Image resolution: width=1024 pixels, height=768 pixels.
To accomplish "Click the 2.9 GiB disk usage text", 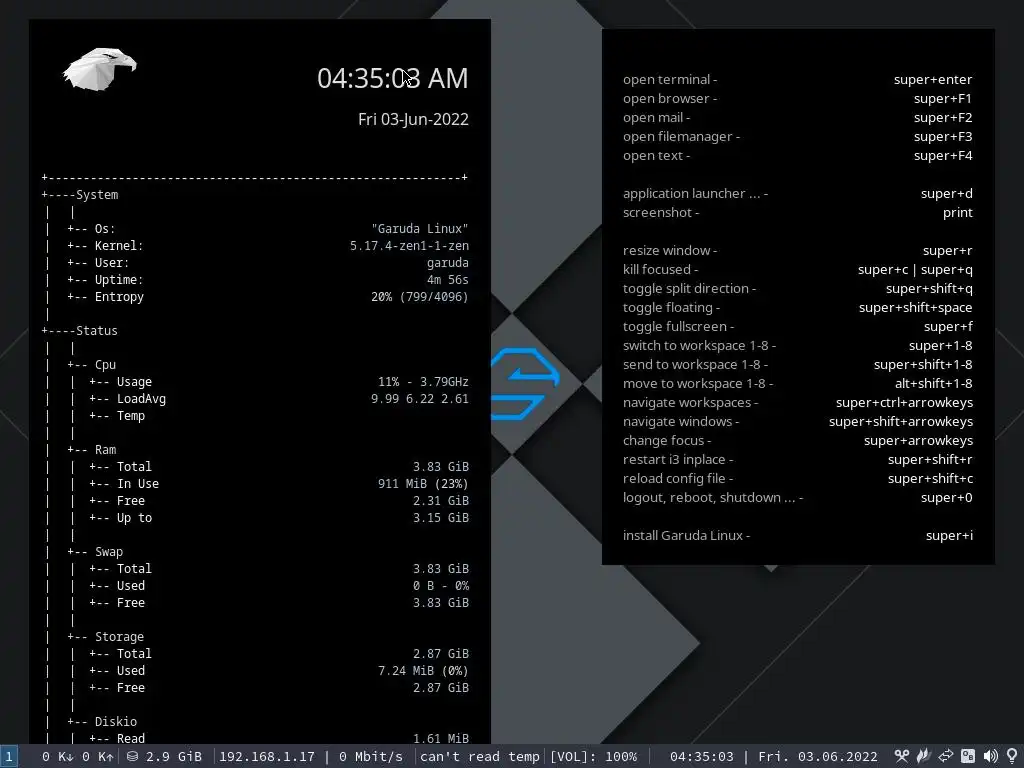I will (x=174, y=756).
